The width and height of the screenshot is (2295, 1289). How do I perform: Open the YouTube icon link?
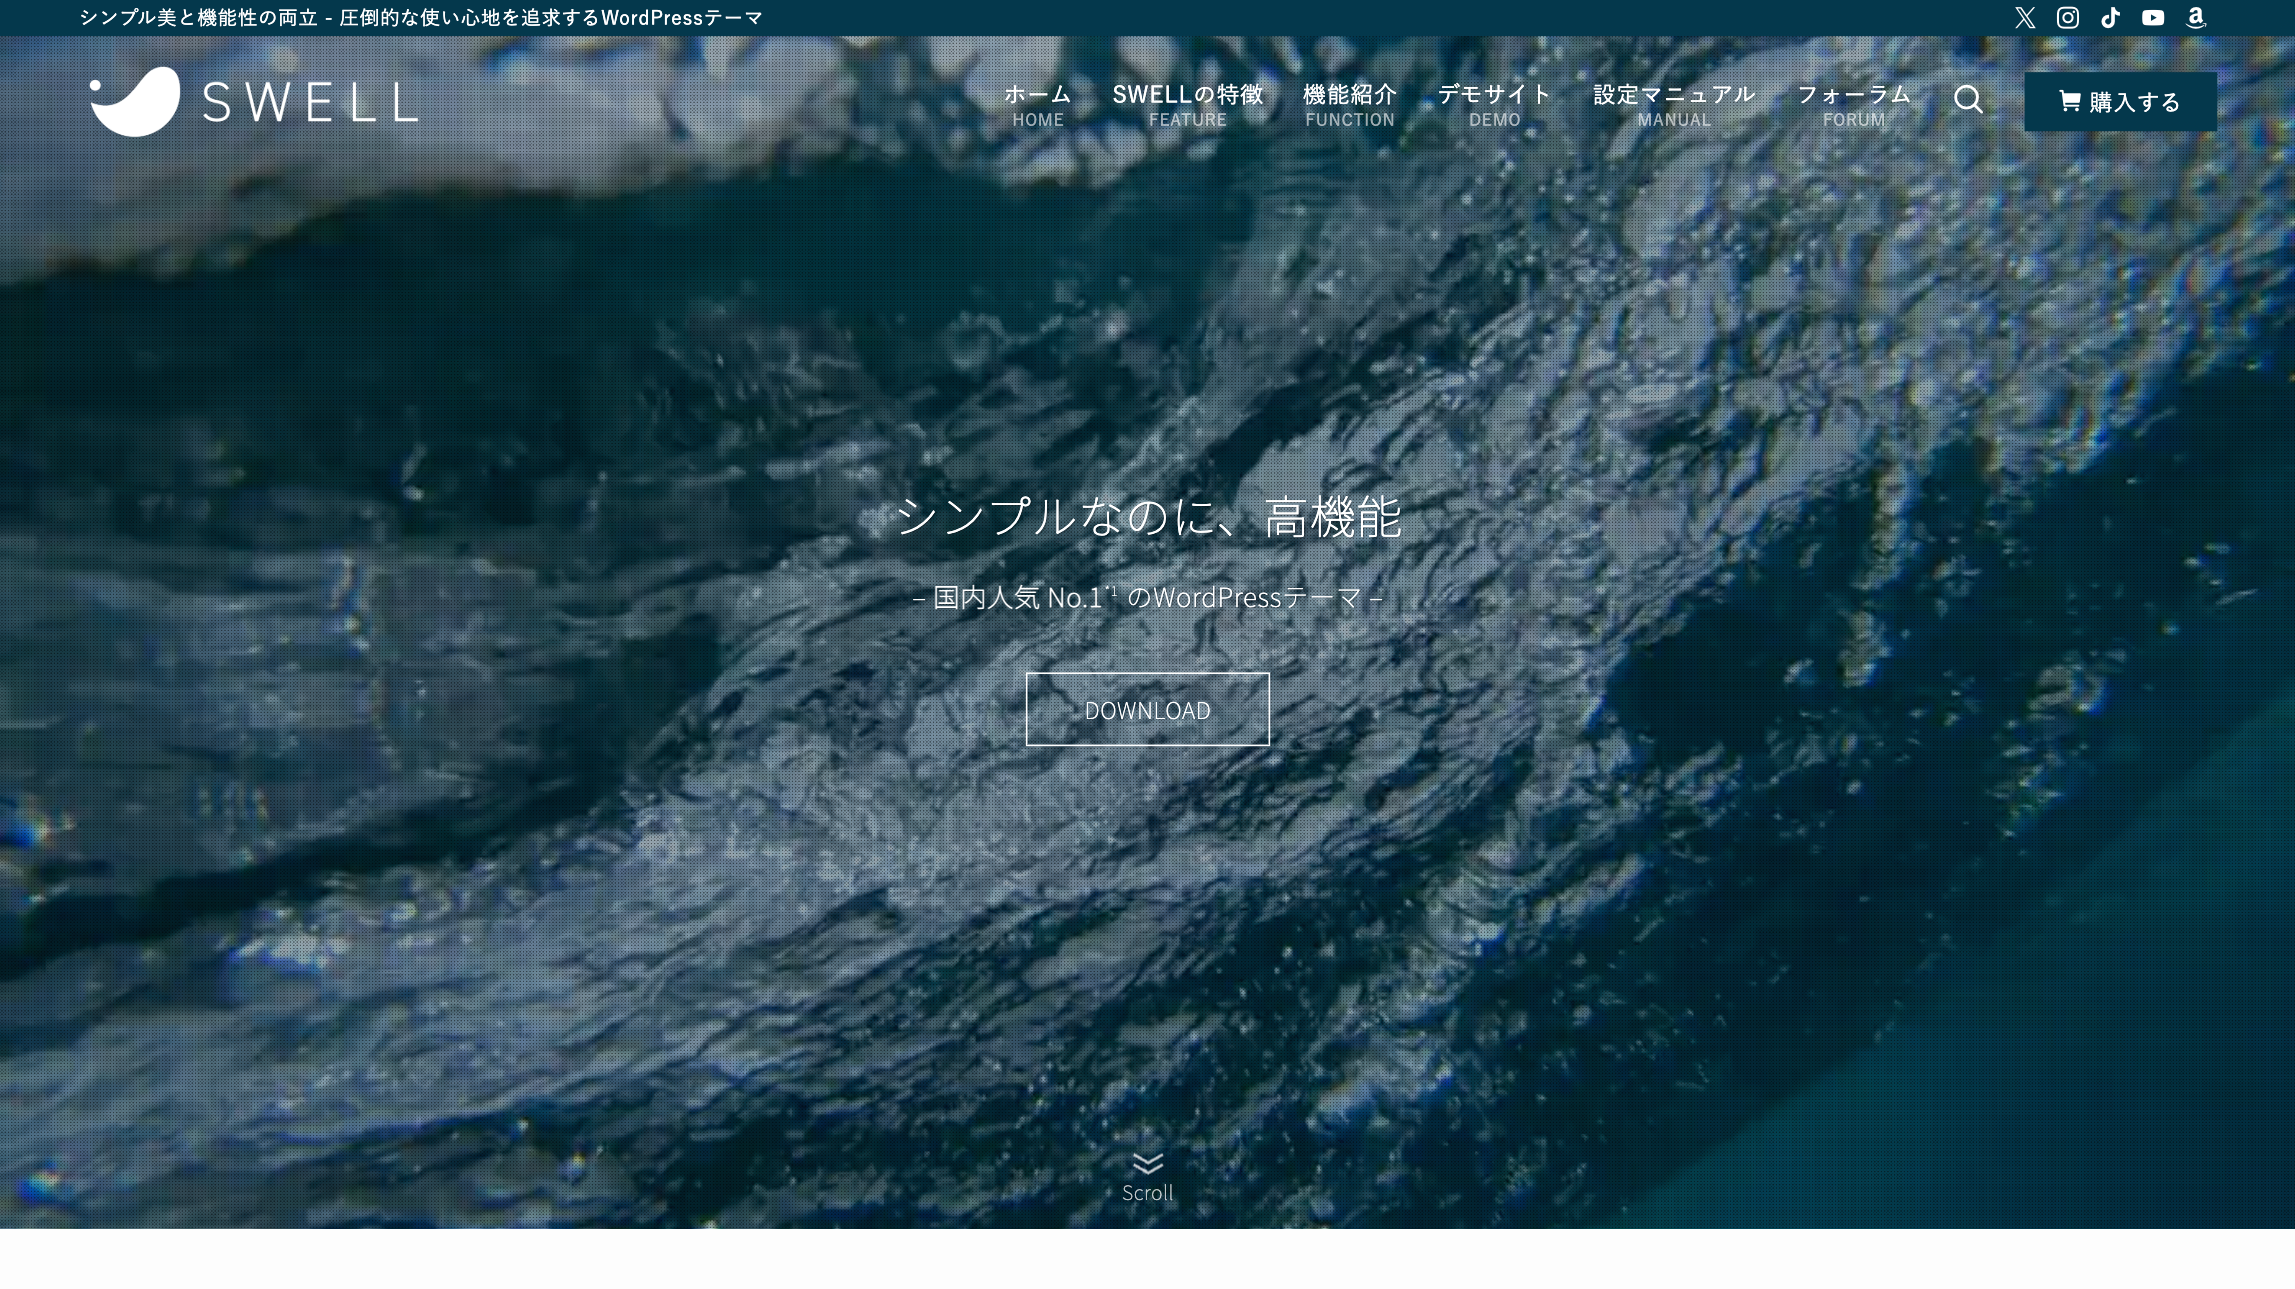2153,18
